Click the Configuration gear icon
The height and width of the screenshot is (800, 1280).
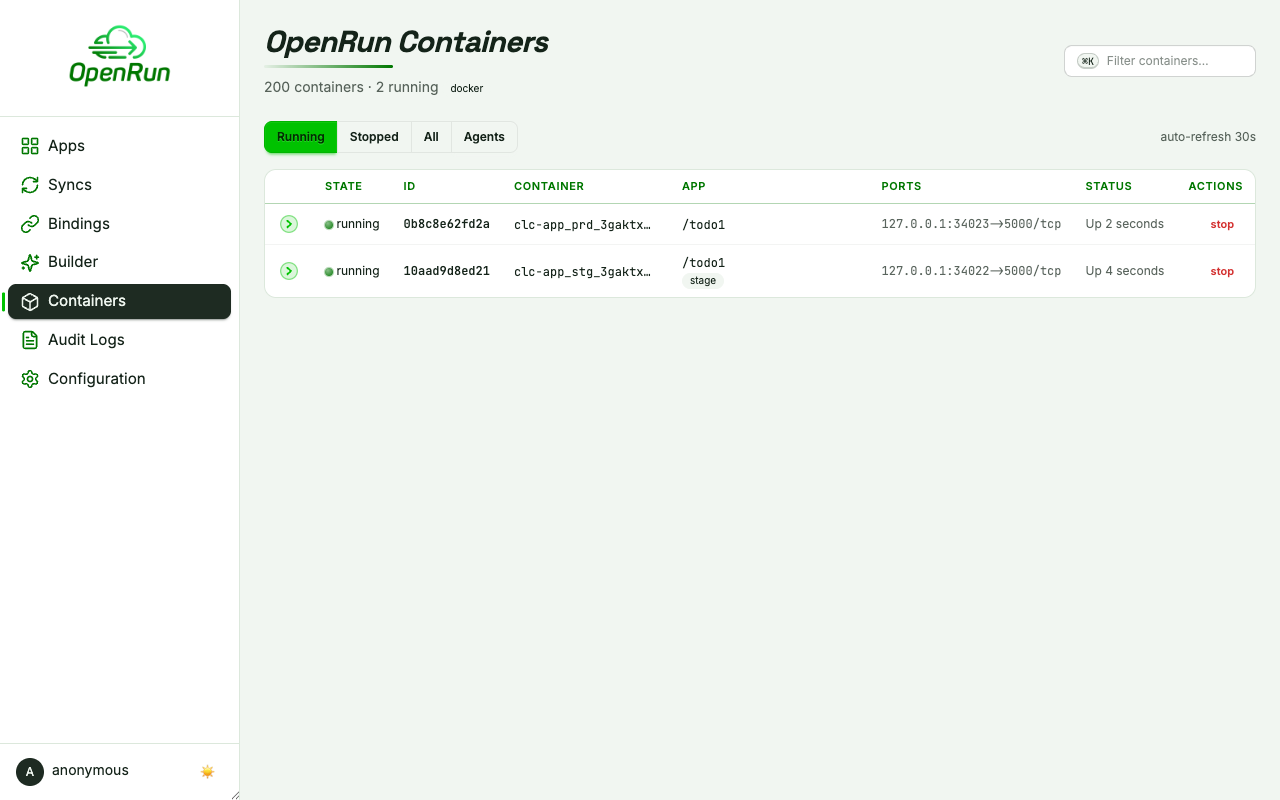tap(30, 379)
